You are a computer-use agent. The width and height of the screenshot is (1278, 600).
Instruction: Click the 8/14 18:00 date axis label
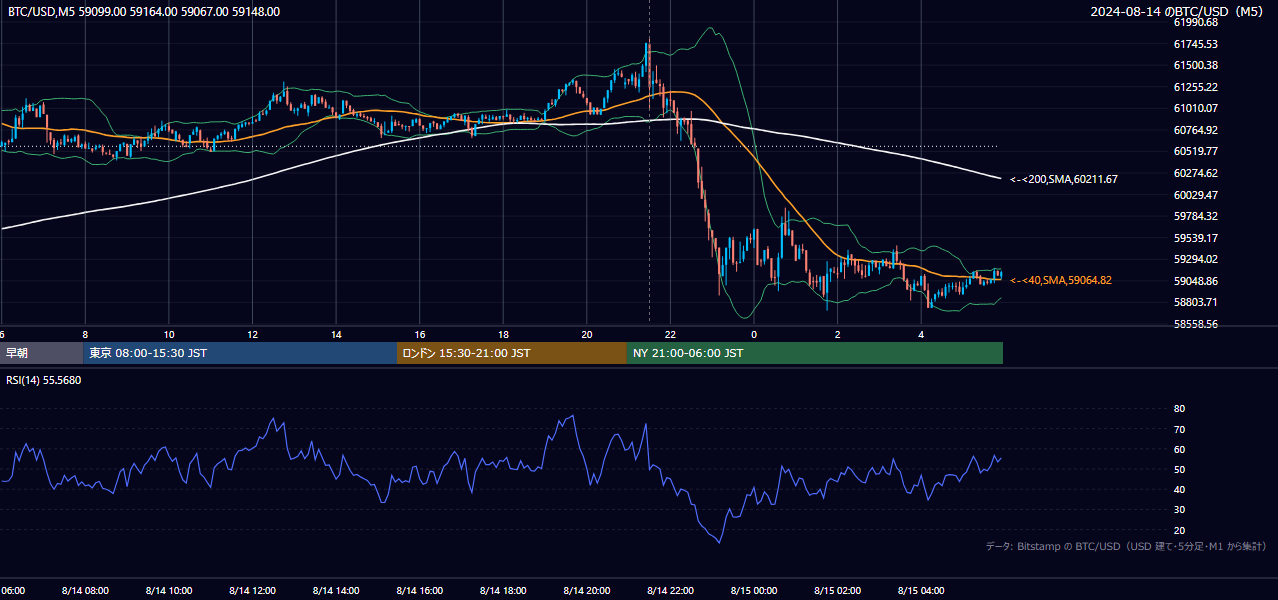pyautogui.click(x=503, y=591)
